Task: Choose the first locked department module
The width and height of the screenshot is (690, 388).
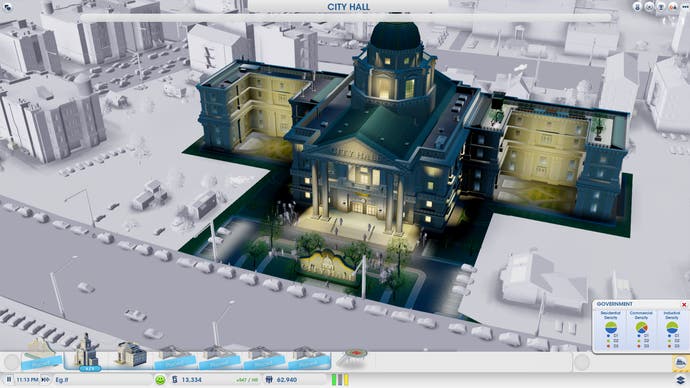Action: (175, 358)
